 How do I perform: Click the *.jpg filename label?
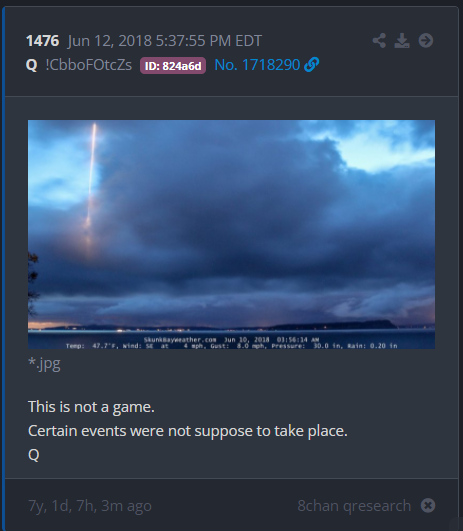44,364
